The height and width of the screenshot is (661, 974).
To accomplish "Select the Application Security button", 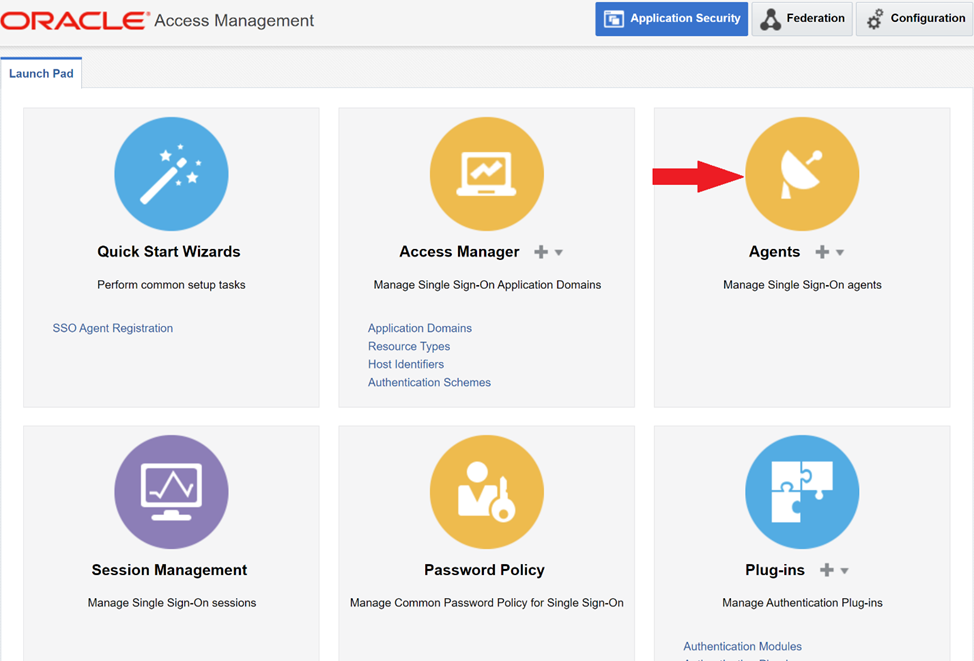I will click(x=672, y=19).
